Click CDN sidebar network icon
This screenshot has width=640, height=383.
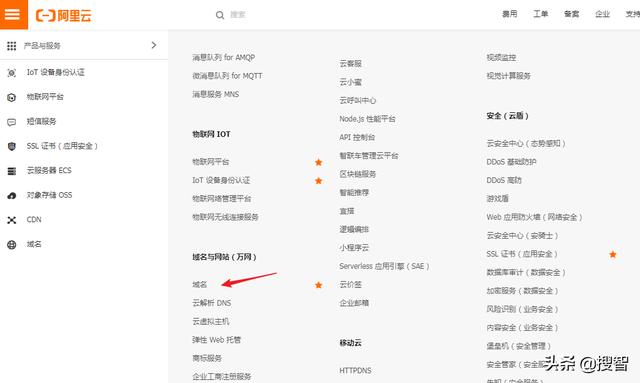(12, 220)
